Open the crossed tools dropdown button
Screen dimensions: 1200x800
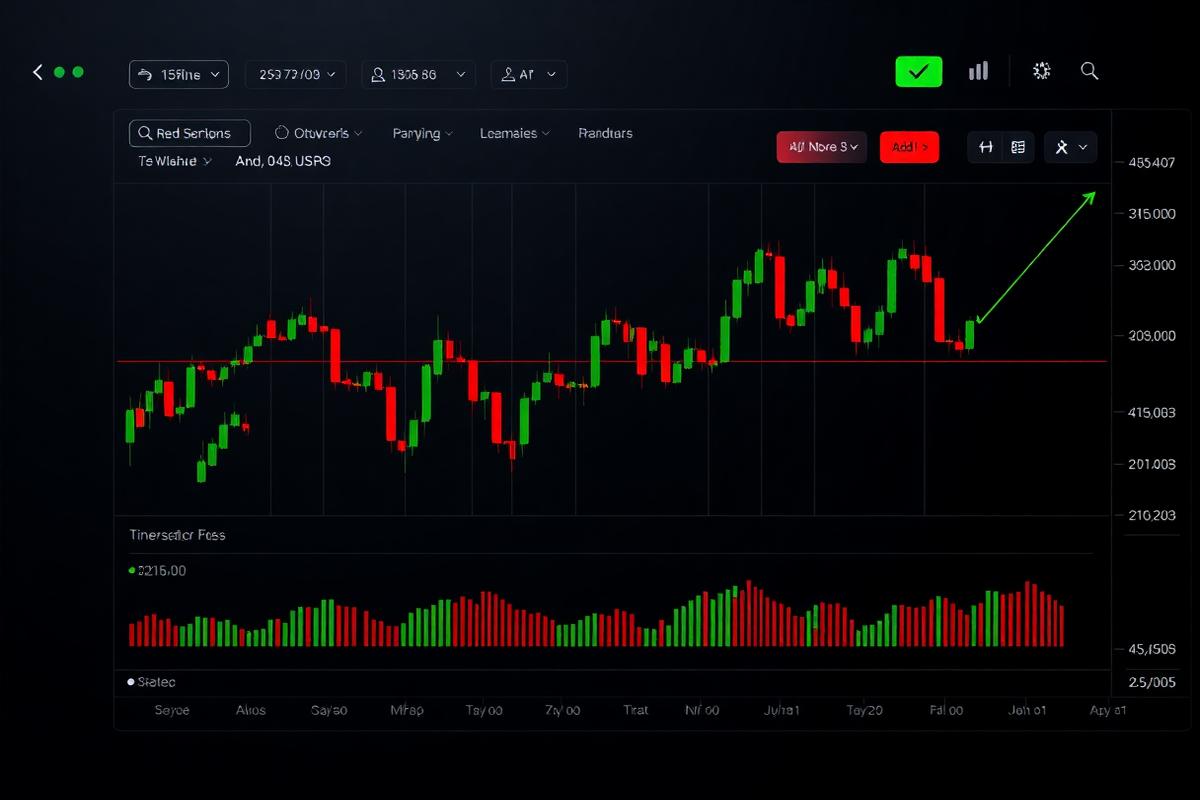click(x=1071, y=147)
